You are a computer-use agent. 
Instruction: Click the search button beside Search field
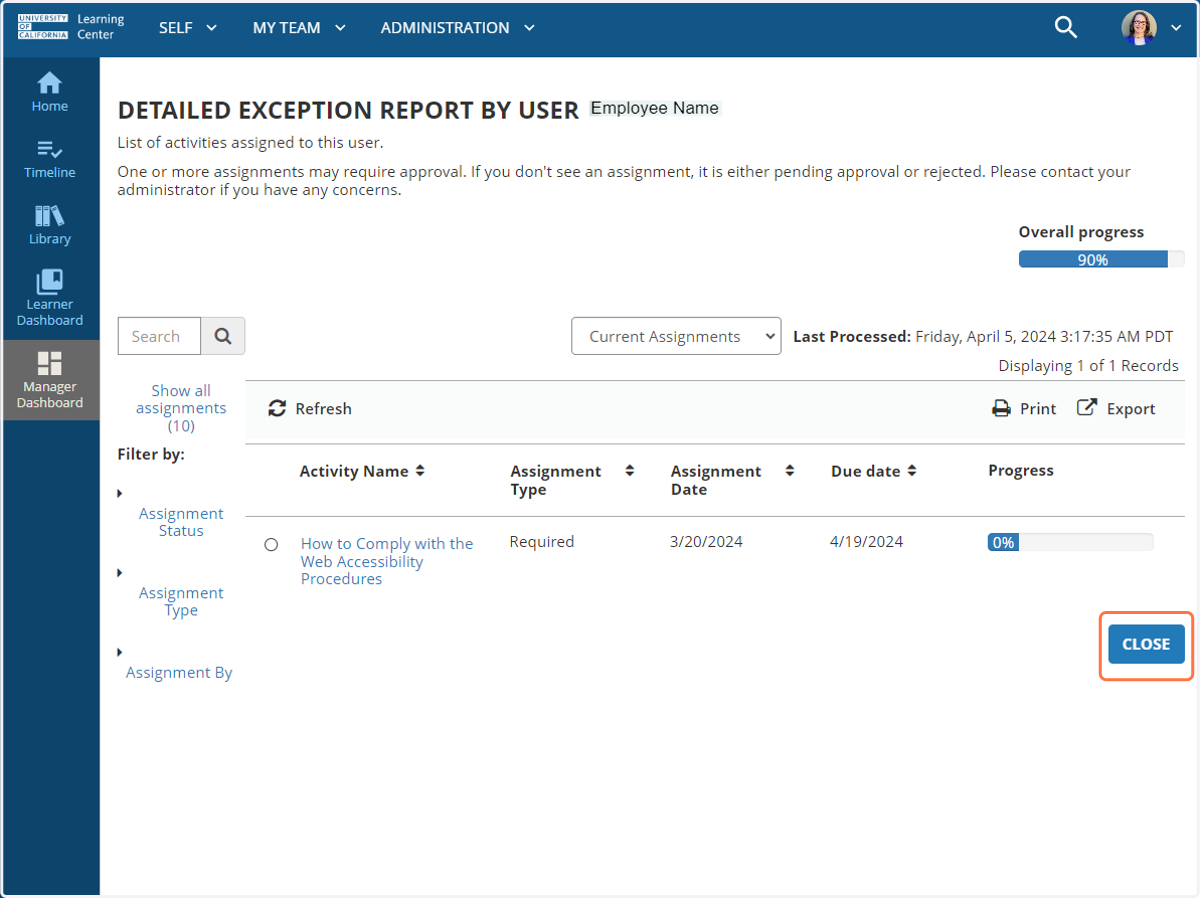click(x=223, y=336)
